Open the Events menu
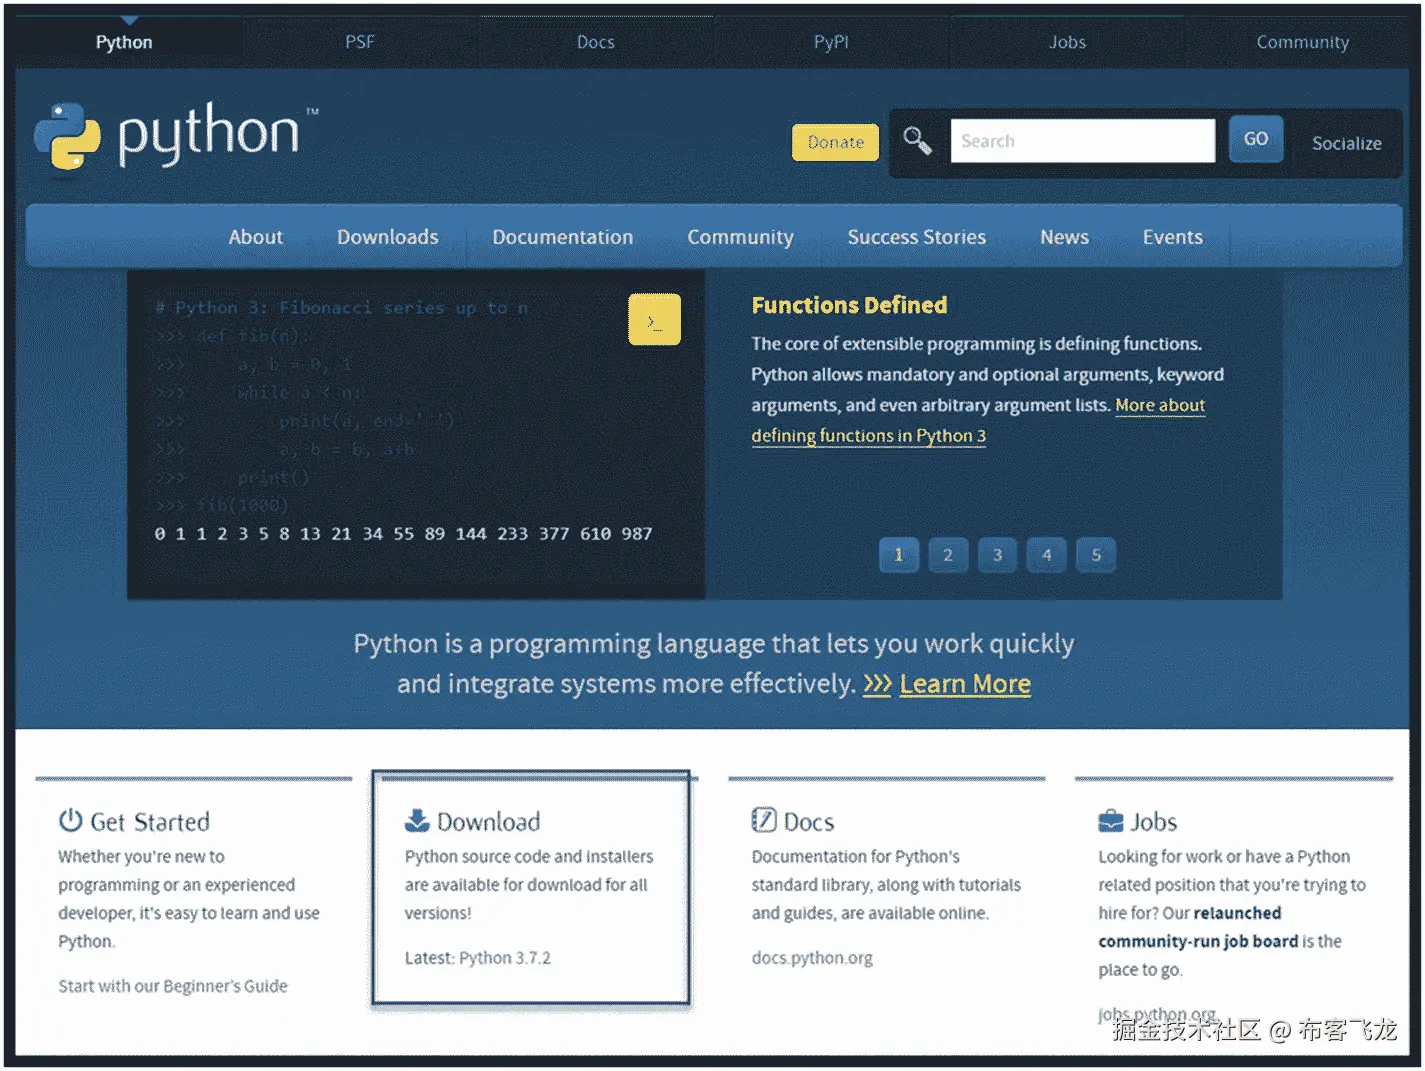This screenshot has width=1425, height=1071. coord(1172,237)
